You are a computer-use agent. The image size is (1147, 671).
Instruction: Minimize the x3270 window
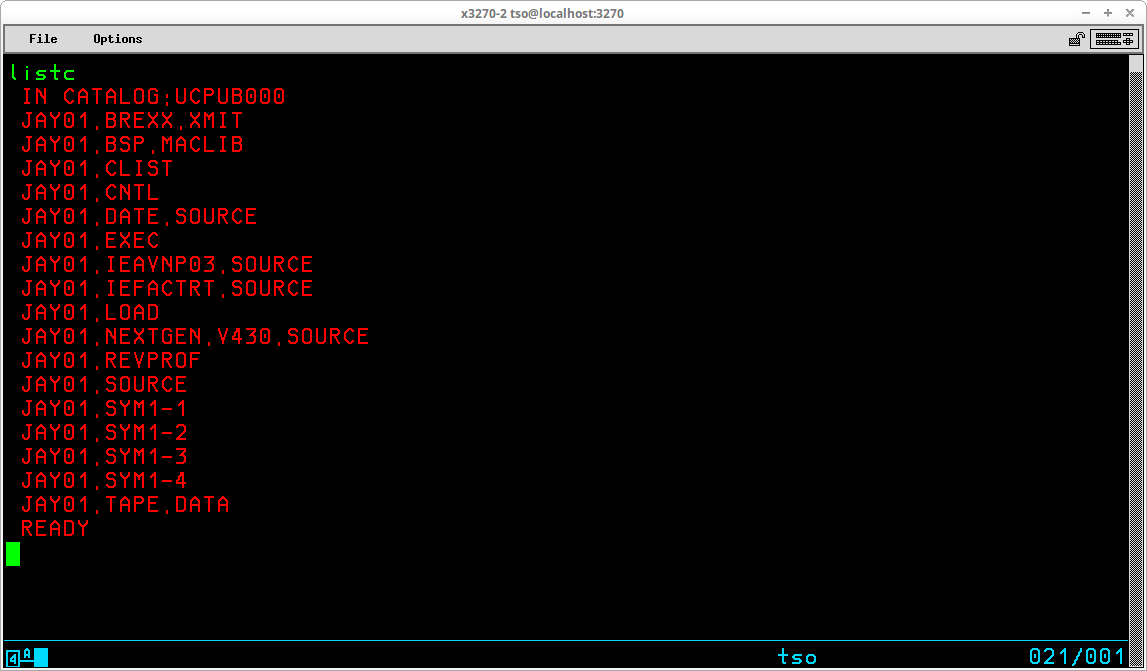(1086, 13)
